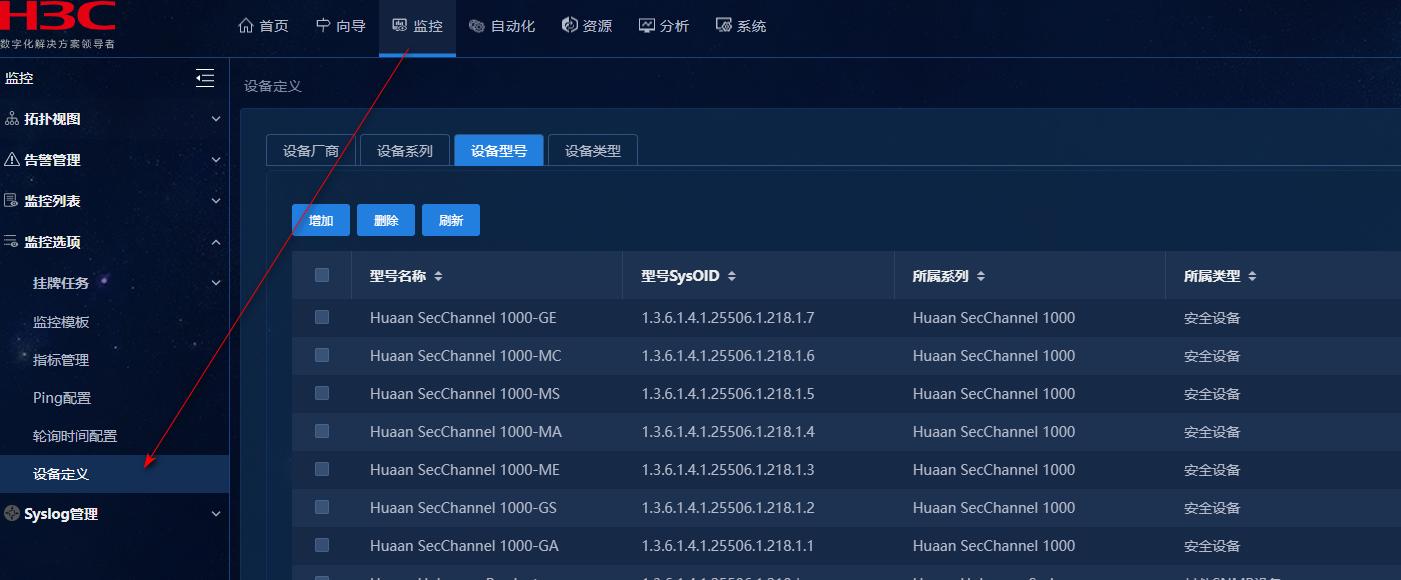The height and width of the screenshot is (580, 1401).
Task: Click SysOID cell 1.3.6.1.4.1.25506.1.218.1.5
Action: [x=728, y=394]
